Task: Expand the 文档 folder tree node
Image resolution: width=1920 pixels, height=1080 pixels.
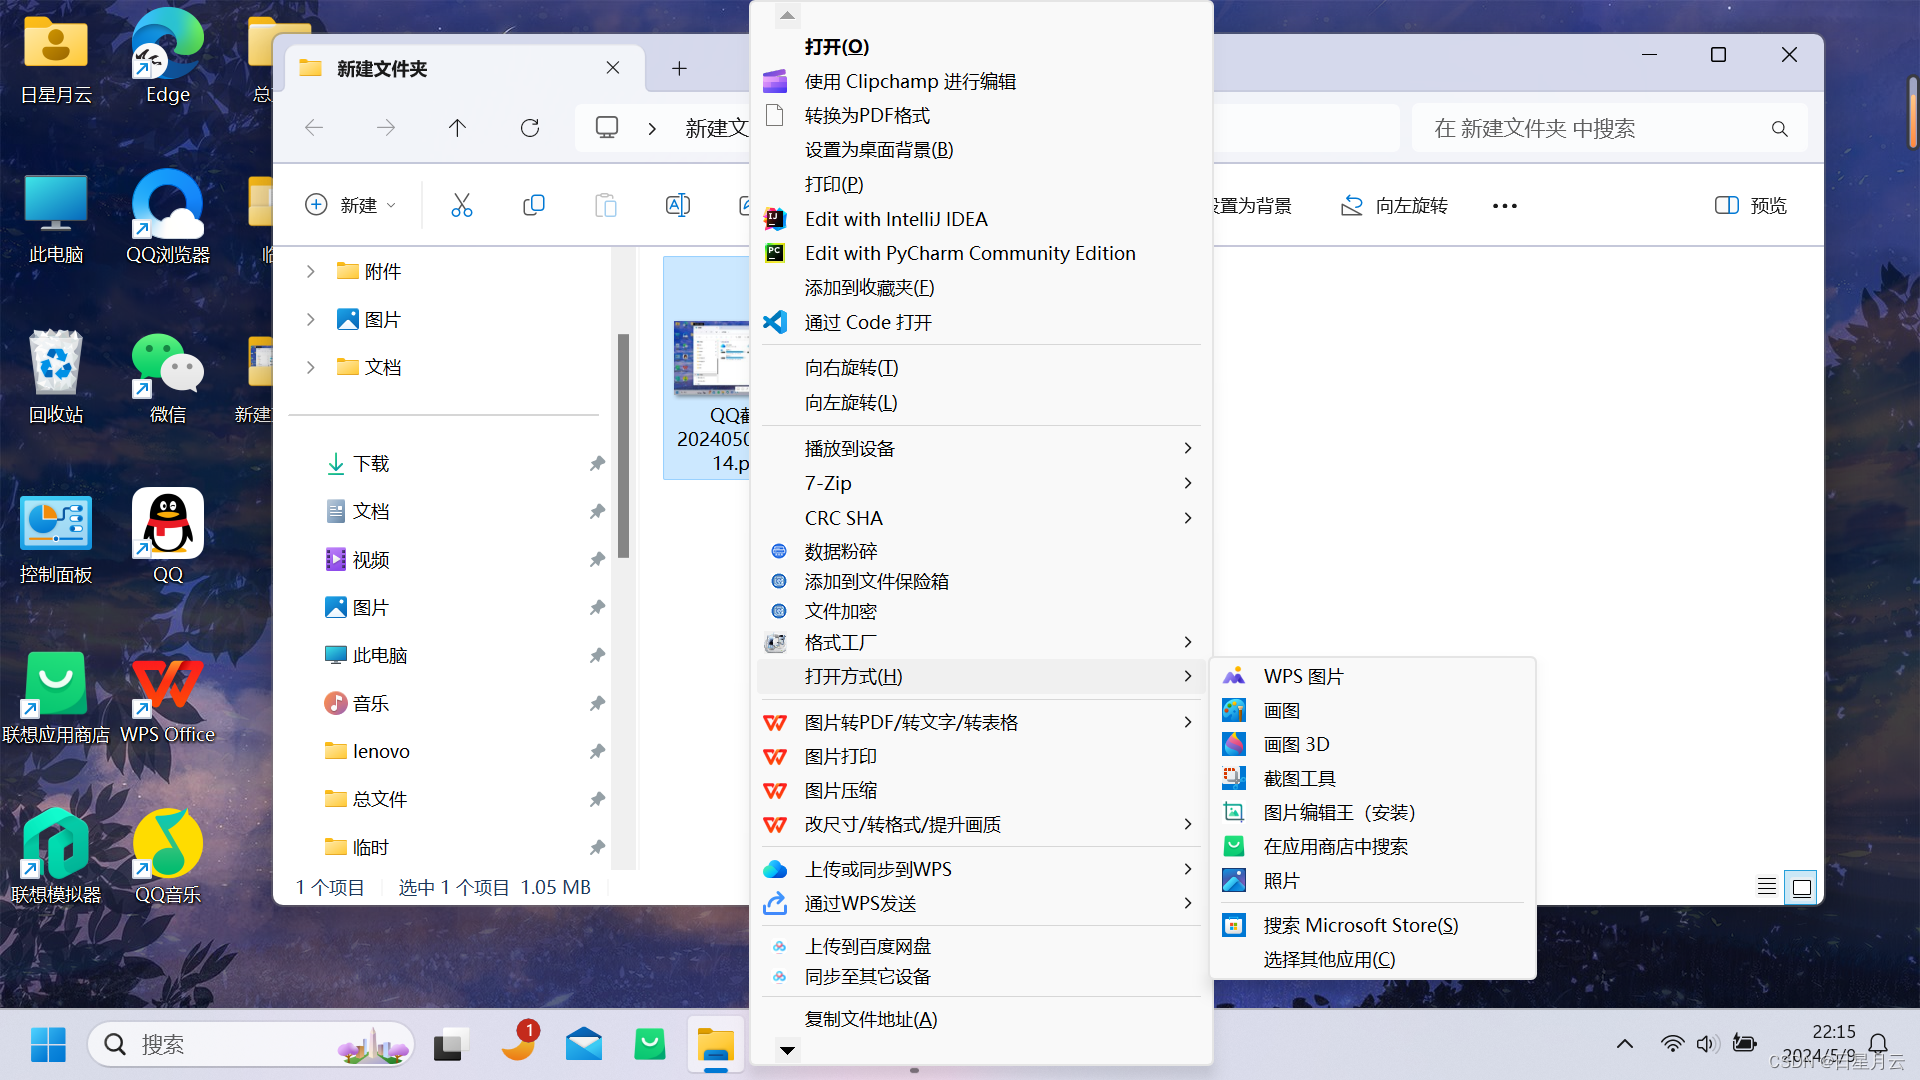Action: pos(311,367)
